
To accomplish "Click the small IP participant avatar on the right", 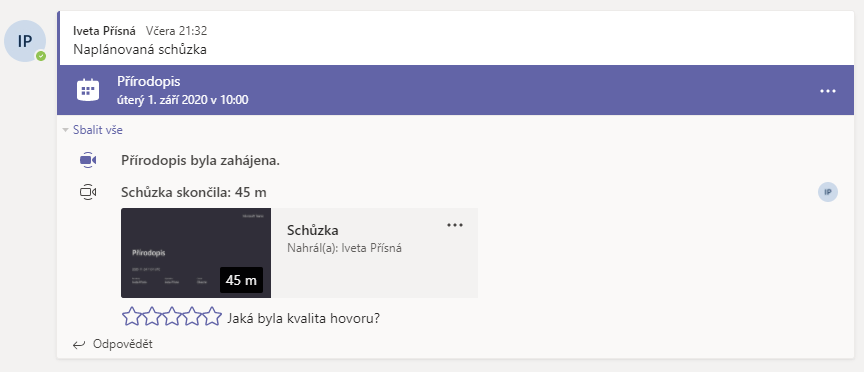I will coord(828,192).
